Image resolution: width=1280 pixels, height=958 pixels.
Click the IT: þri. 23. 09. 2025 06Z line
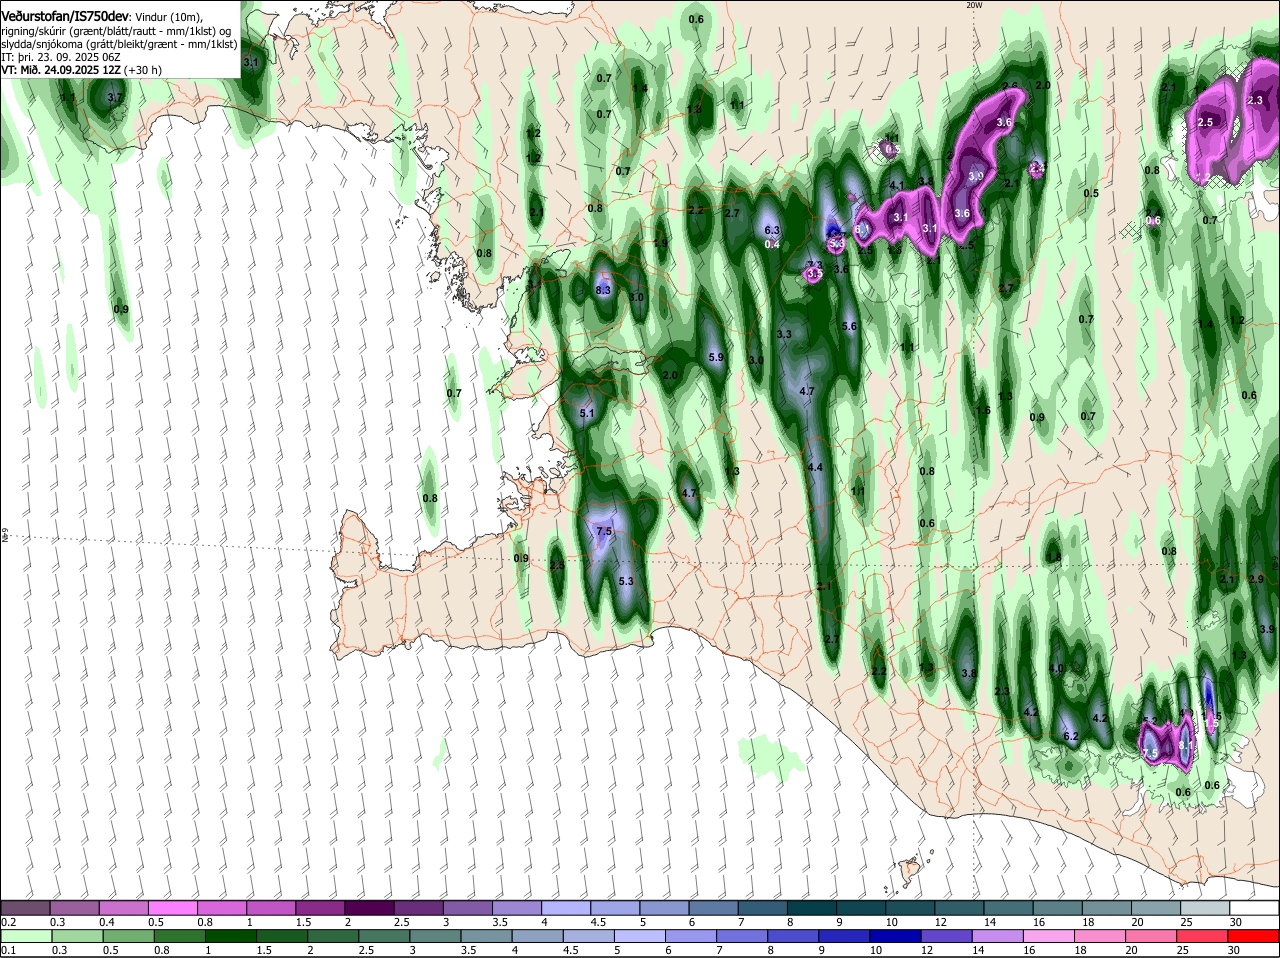coord(60,57)
